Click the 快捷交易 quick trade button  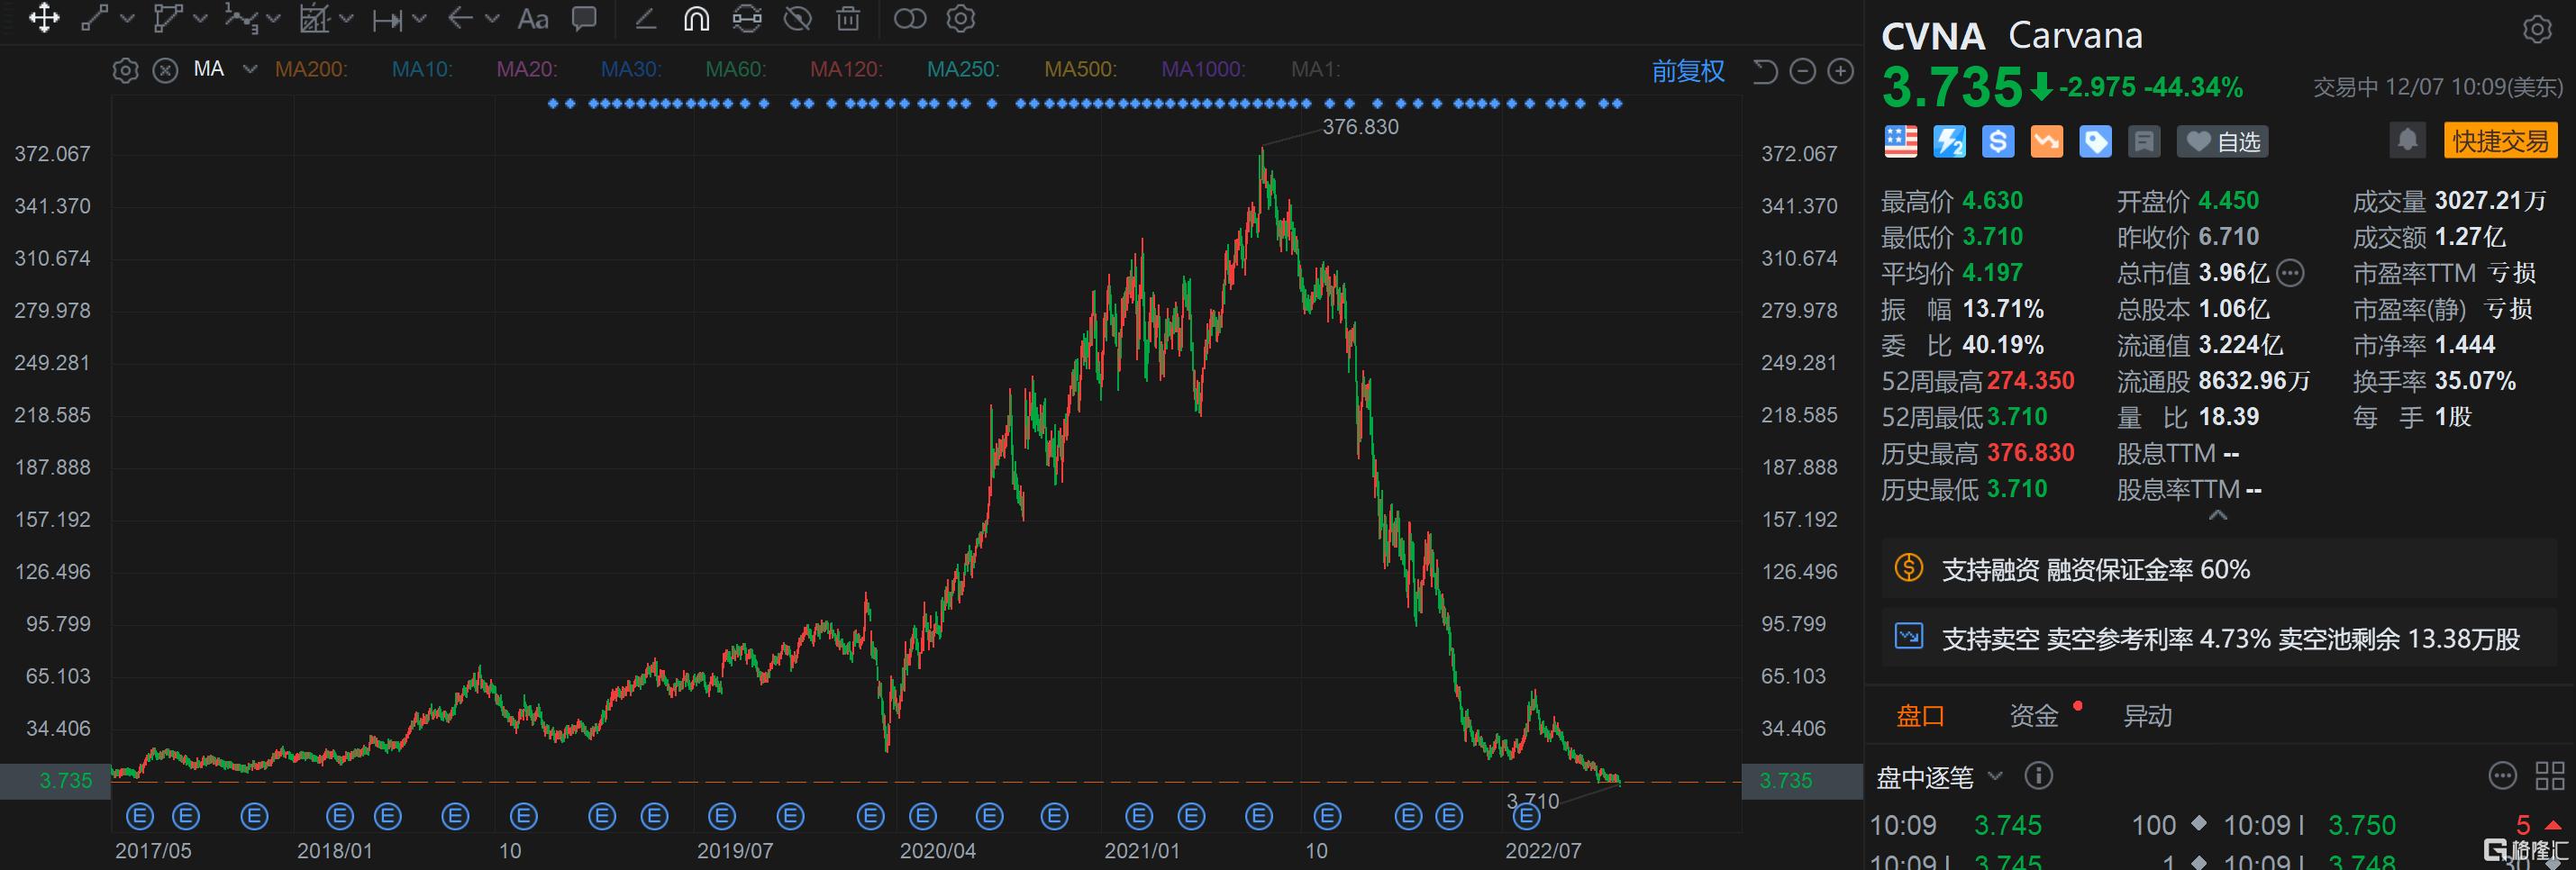2500,141
